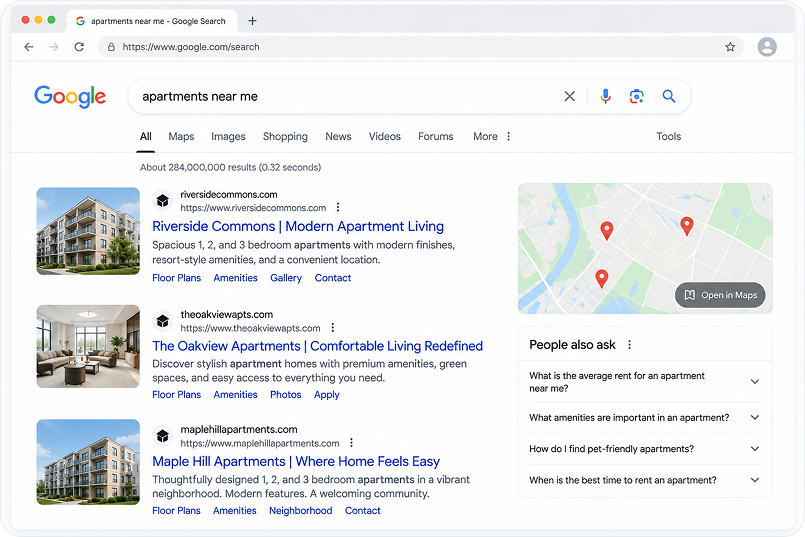Switch to the Forums search tab
This screenshot has height=537, width=805.
(x=435, y=137)
